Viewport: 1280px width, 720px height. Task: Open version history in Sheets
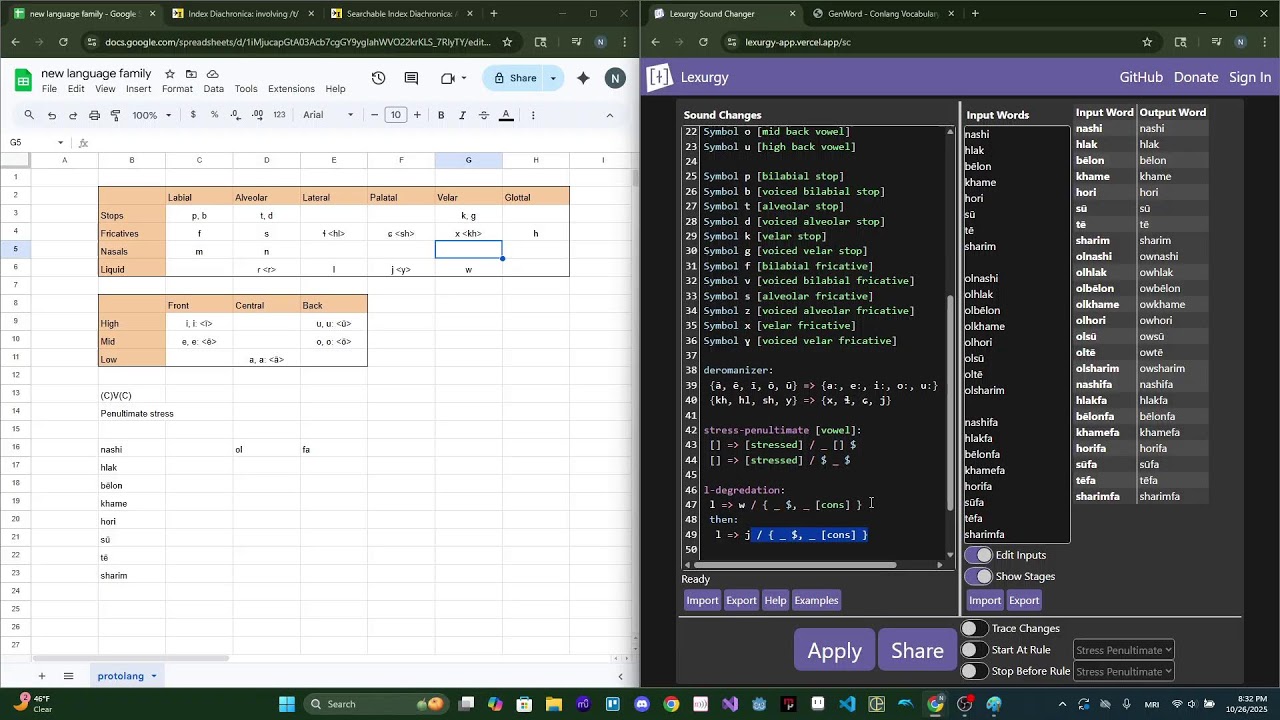378,78
